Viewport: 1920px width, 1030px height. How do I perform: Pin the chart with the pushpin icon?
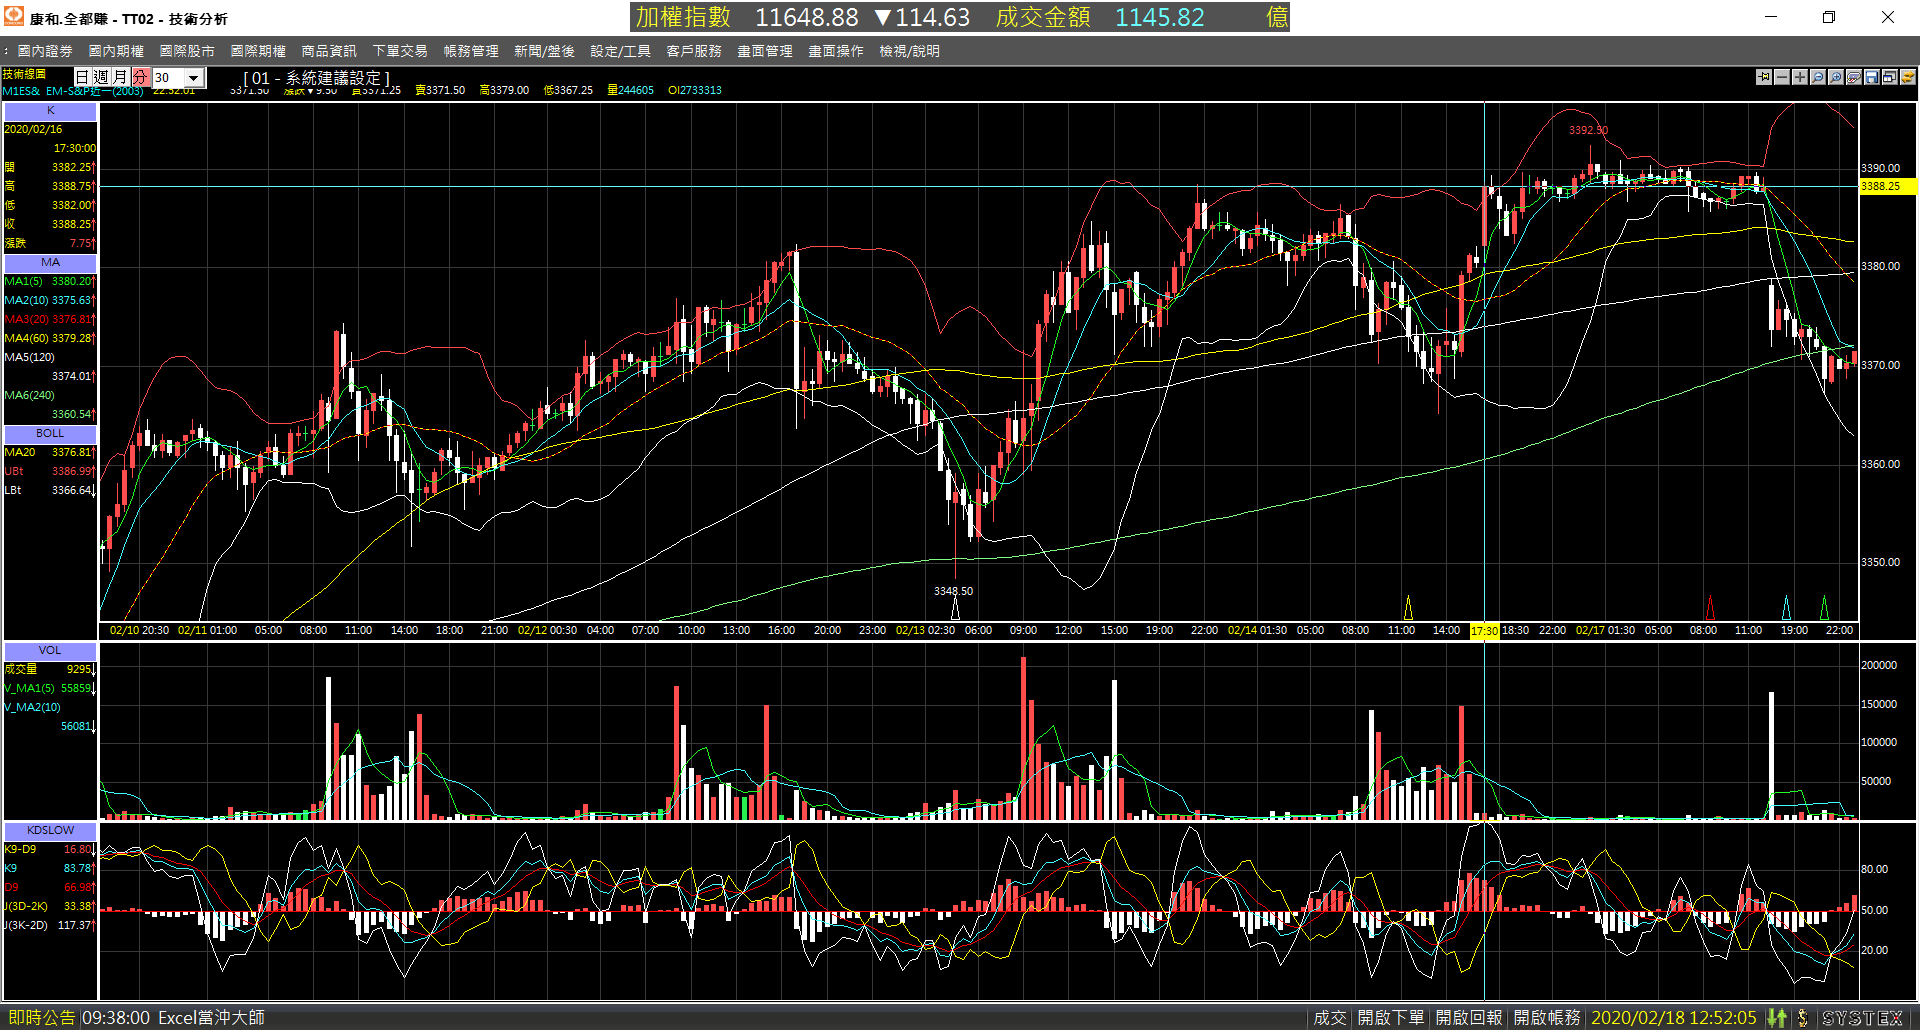coord(1764,77)
